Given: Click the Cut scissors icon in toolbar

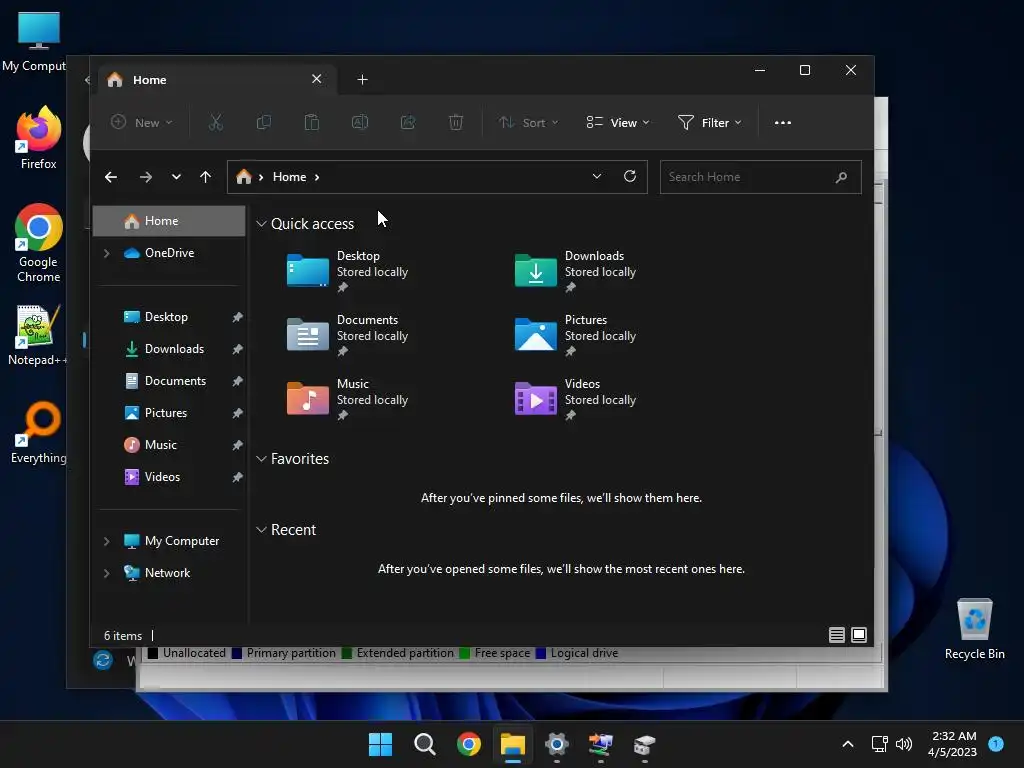Looking at the screenshot, I should (216, 123).
